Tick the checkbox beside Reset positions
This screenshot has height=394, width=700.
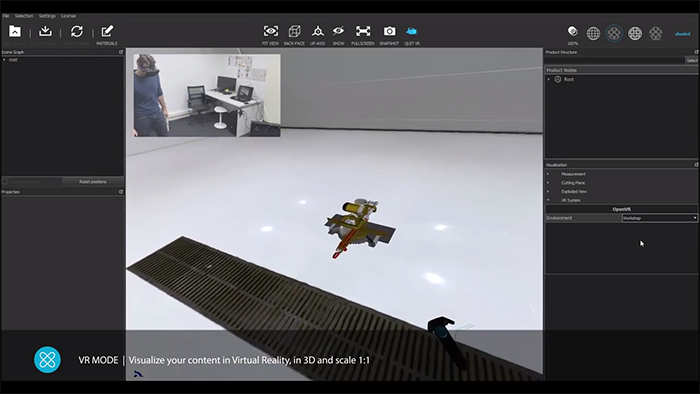[x=5, y=182]
